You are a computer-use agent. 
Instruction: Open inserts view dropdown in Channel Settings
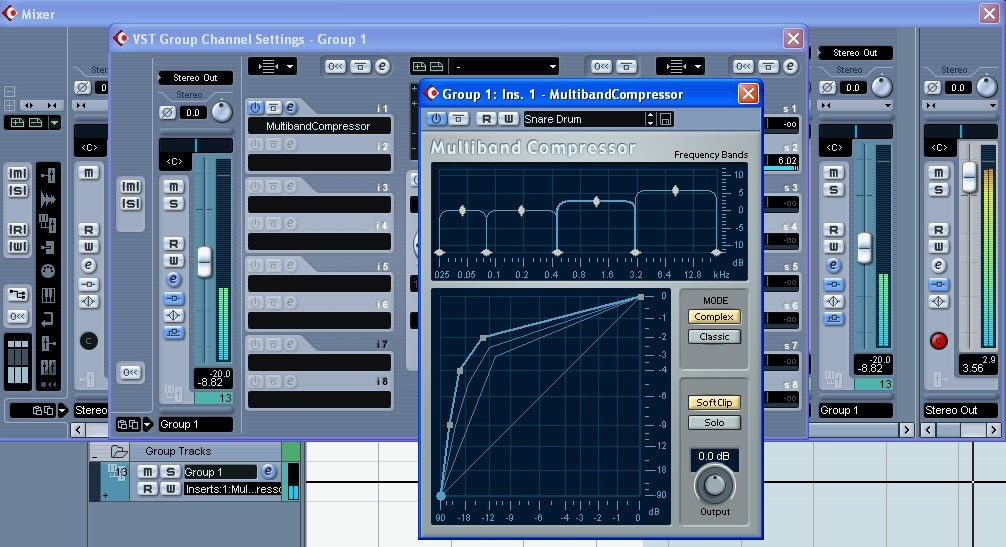(273, 66)
